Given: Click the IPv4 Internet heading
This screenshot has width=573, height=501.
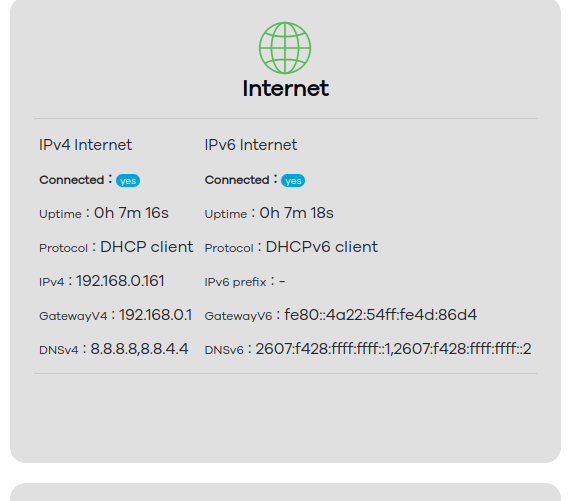Looking at the screenshot, I should coord(86,145).
